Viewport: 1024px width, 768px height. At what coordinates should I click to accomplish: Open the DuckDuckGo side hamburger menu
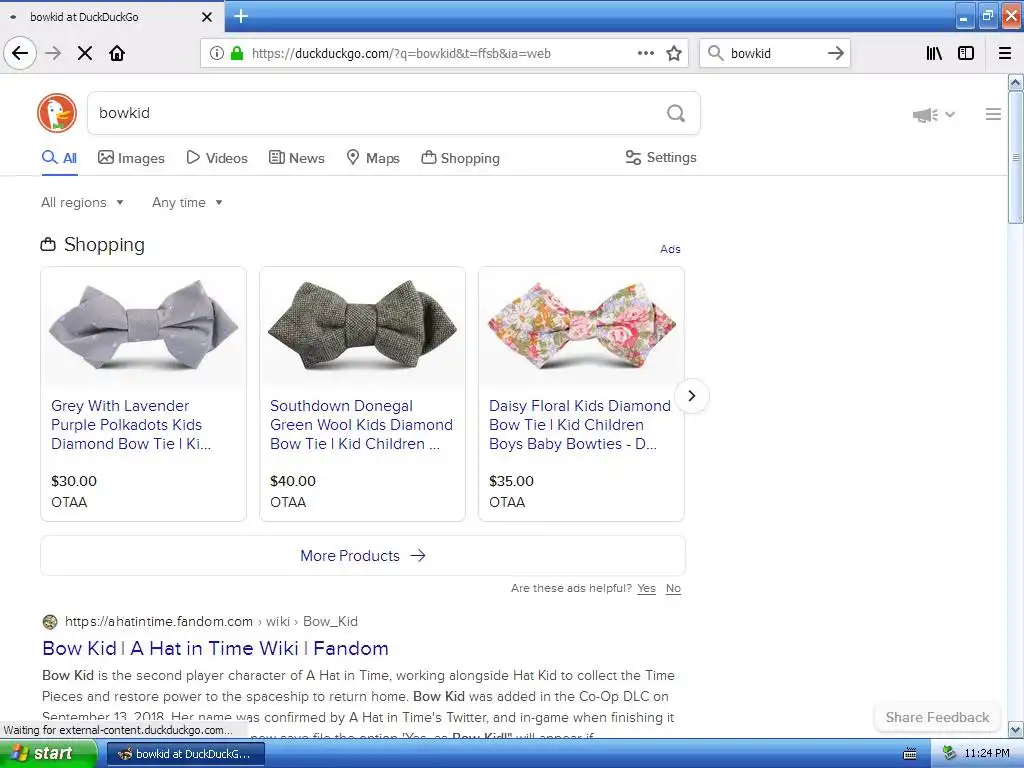[x=993, y=114]
